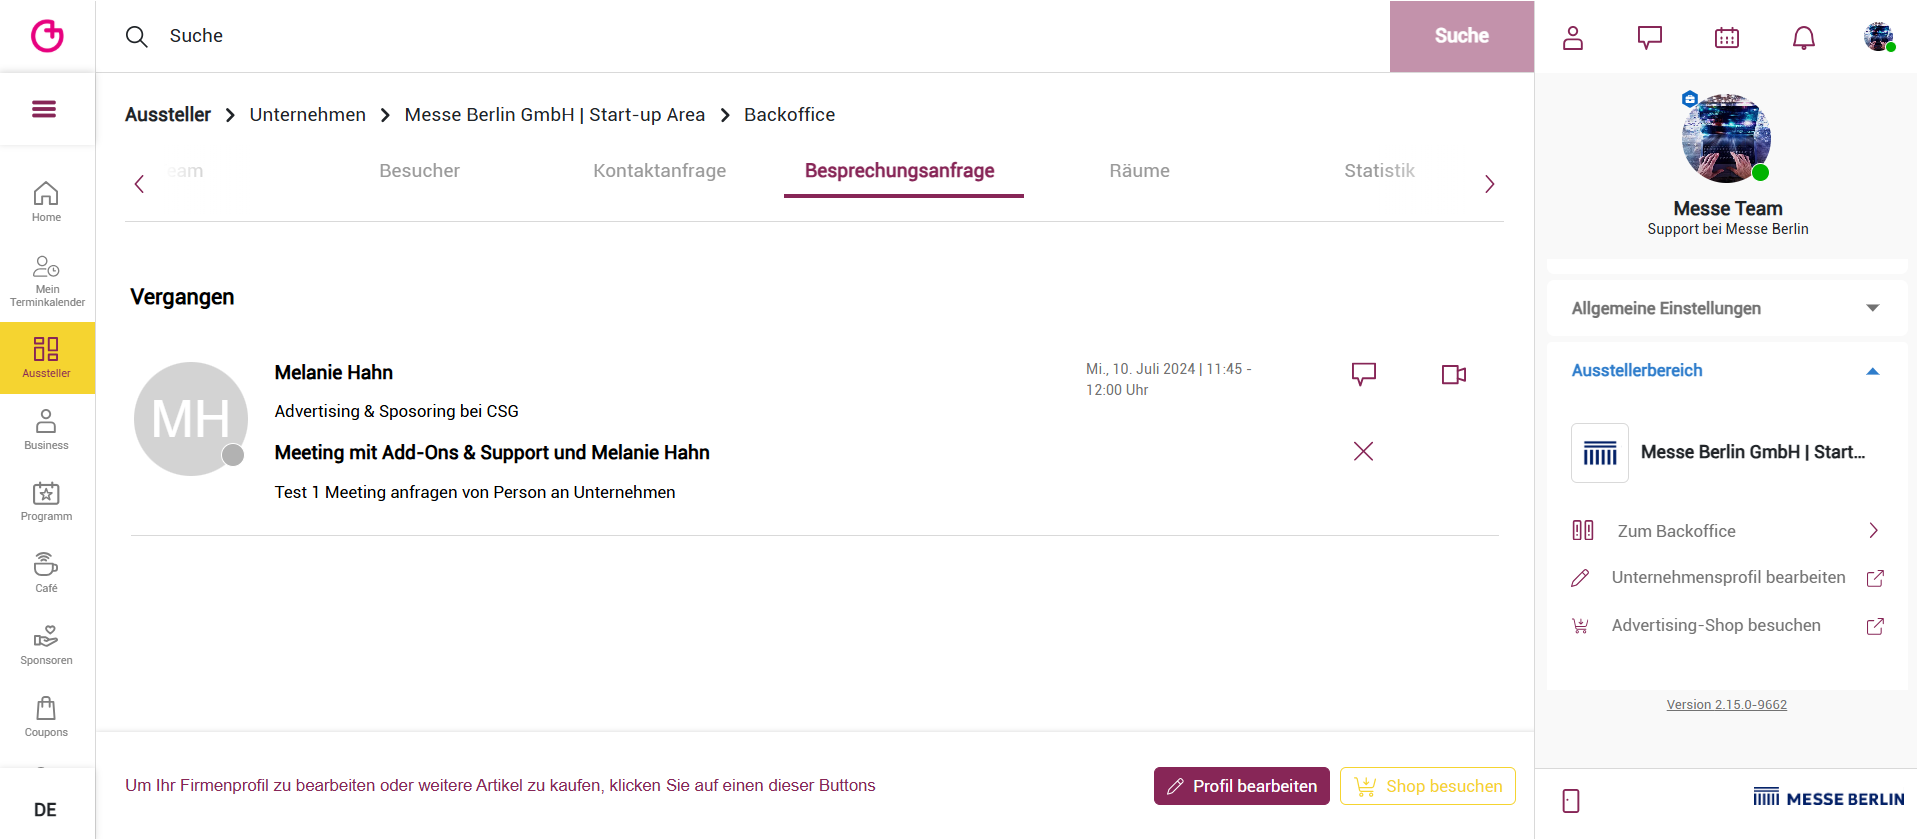Open the Business section

(46, 429)
